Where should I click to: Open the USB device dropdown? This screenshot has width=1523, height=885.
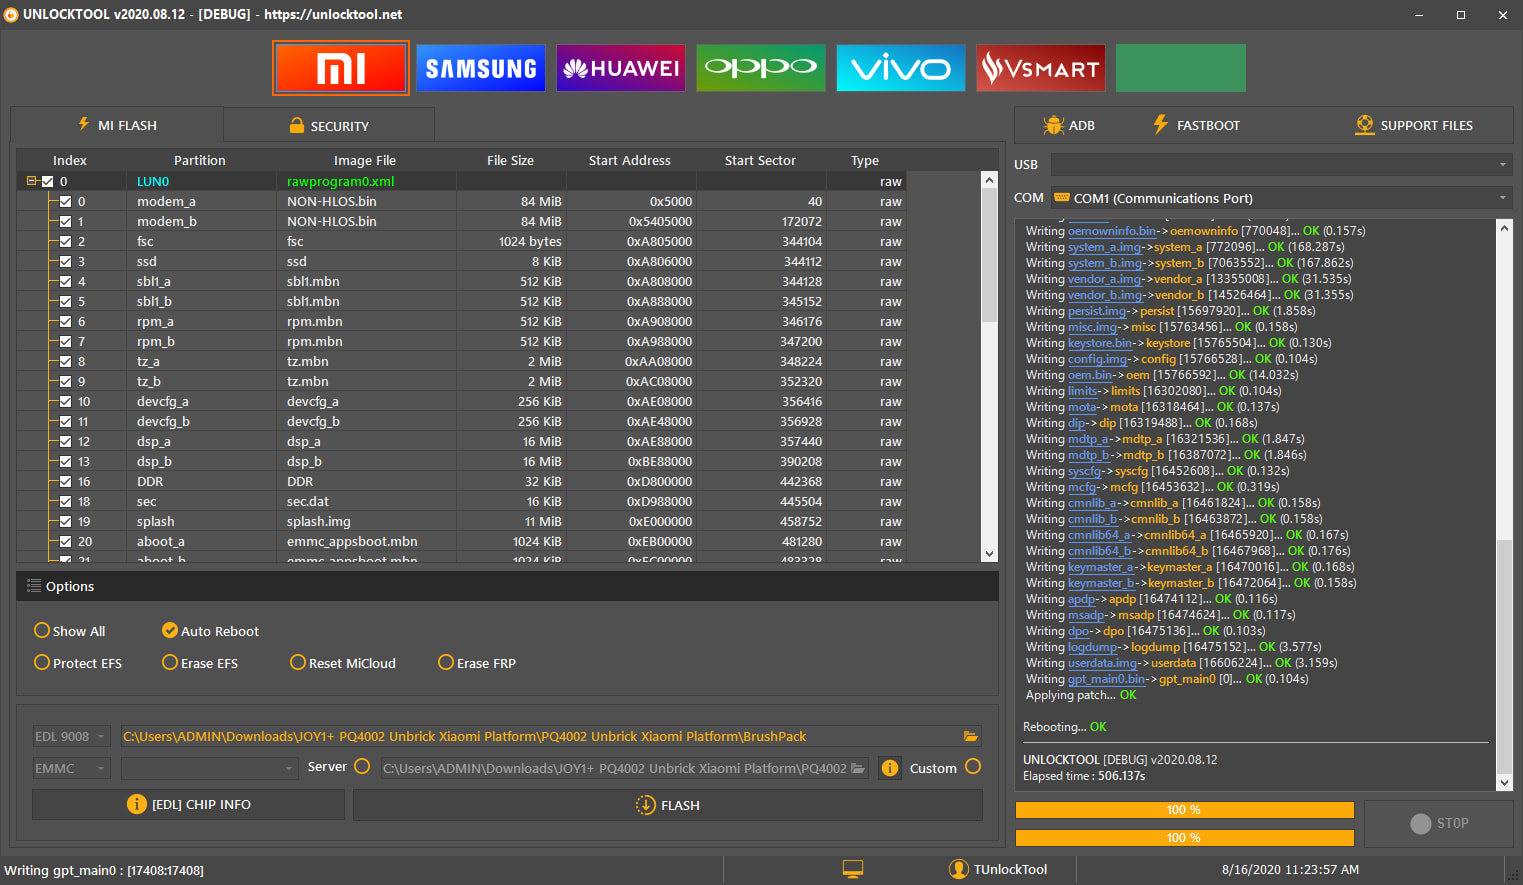click(x=1281, y=164)
